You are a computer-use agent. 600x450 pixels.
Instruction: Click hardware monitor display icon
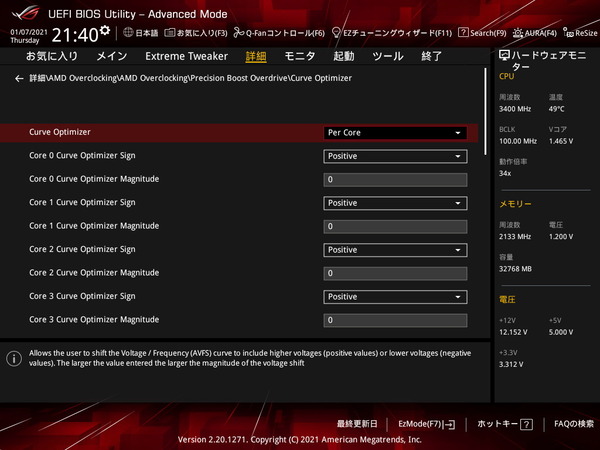click(x=504, y=55)
